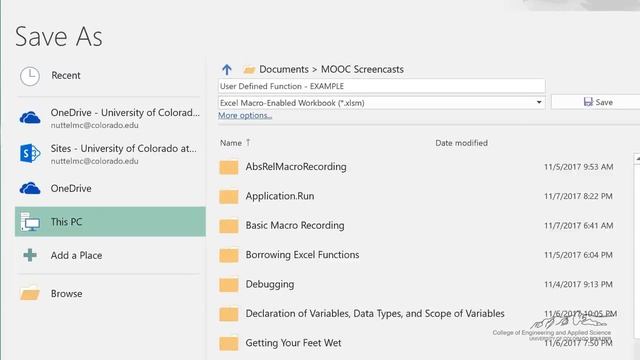Click the date 11/5/2017 6:04 PM
640x360 pixels.
tap(578, 255)
